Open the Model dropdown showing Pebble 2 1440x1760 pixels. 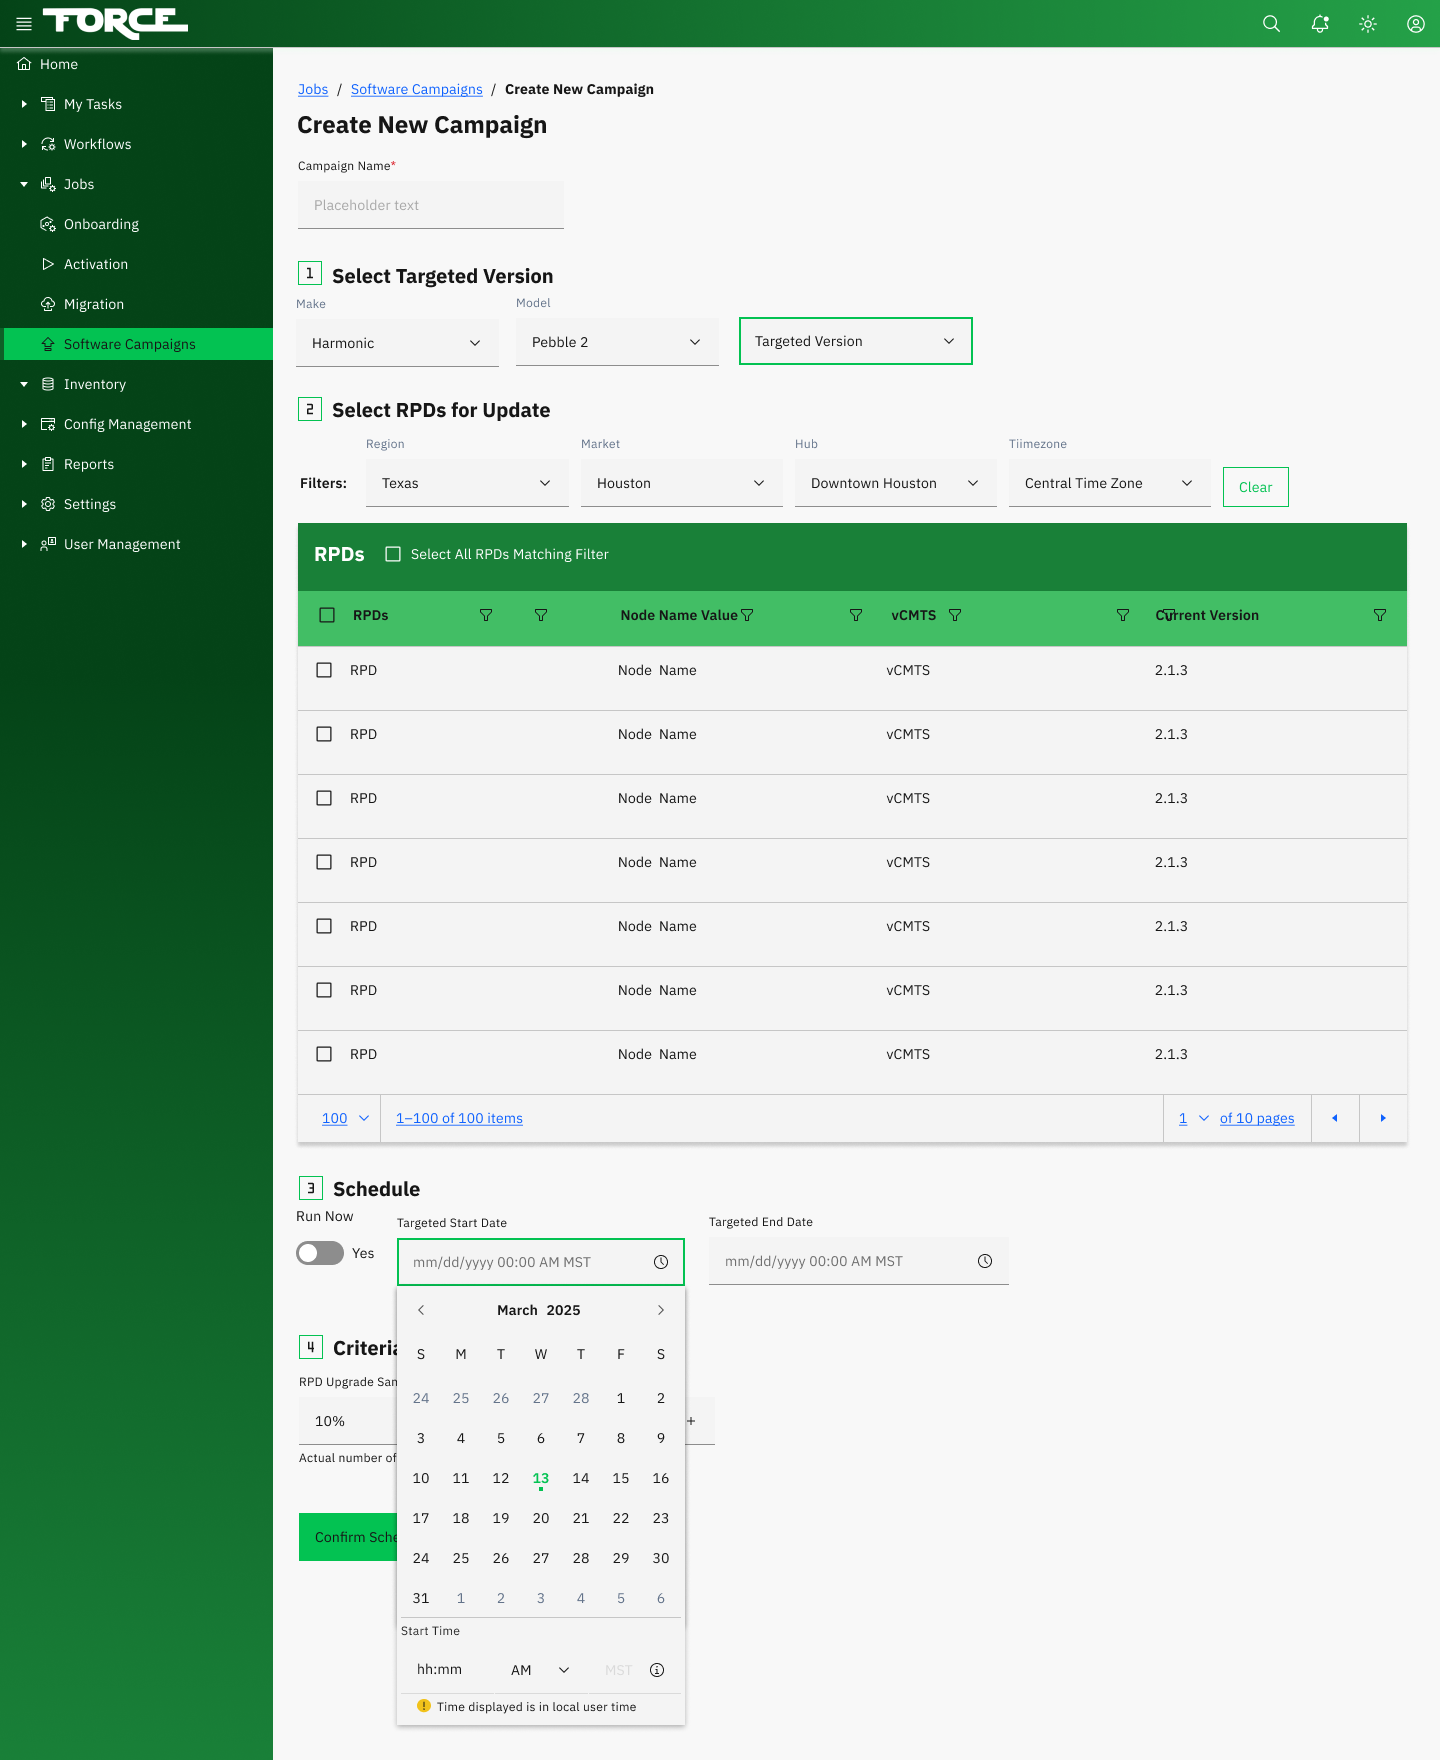[617, 342]
